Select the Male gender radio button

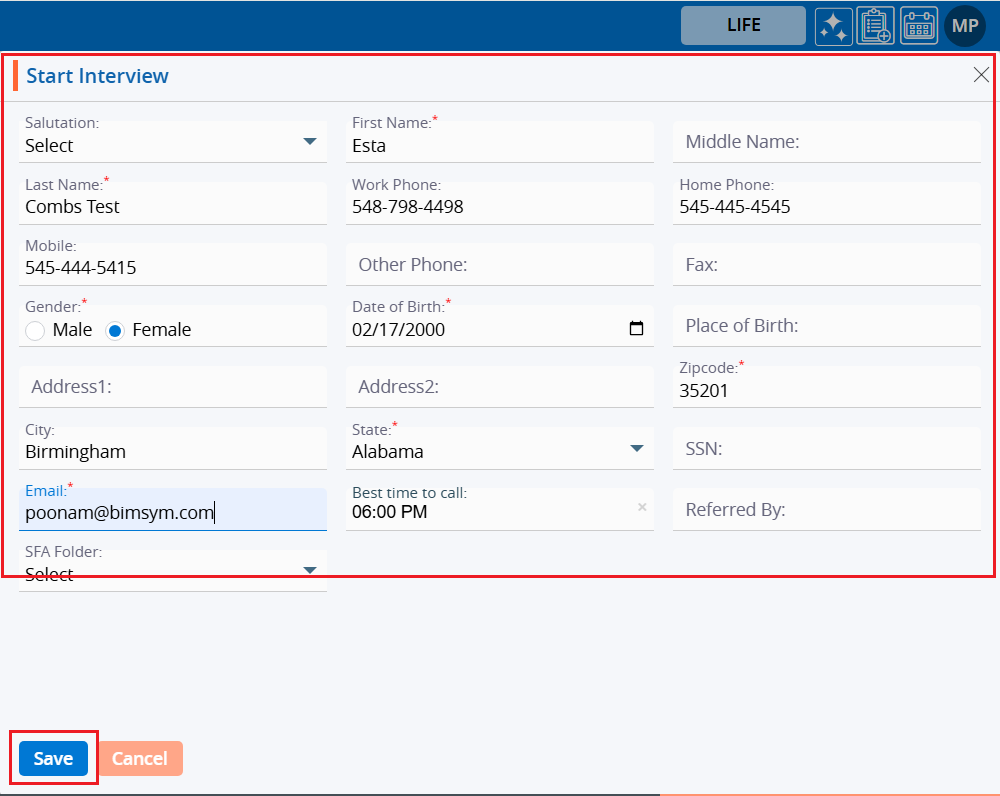coord(35,330)
